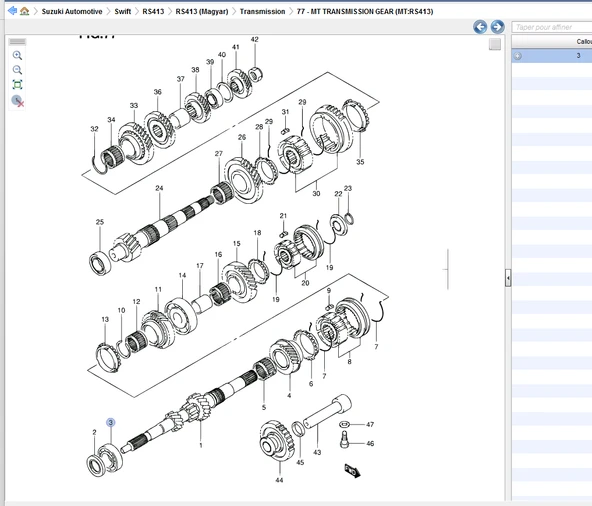Click the round icon in callout row 3
The width and height of the screenshot is (592, 506).
(518, 56)
